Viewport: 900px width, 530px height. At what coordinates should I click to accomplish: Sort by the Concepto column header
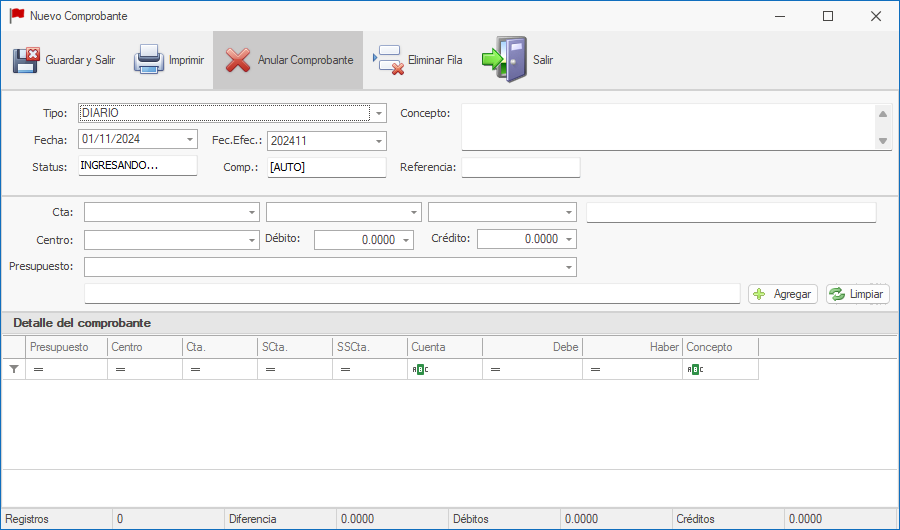pos(721,347)
